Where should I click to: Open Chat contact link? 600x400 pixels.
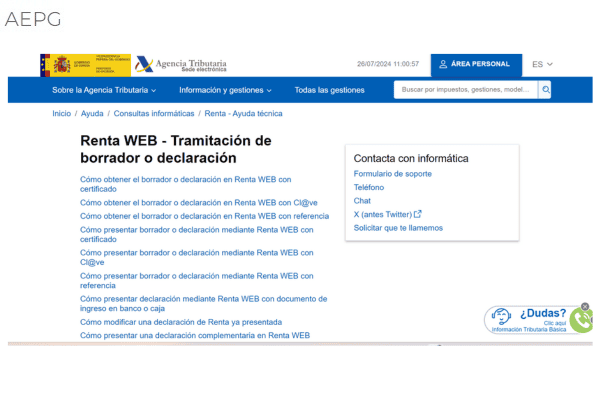coord(362,201)
